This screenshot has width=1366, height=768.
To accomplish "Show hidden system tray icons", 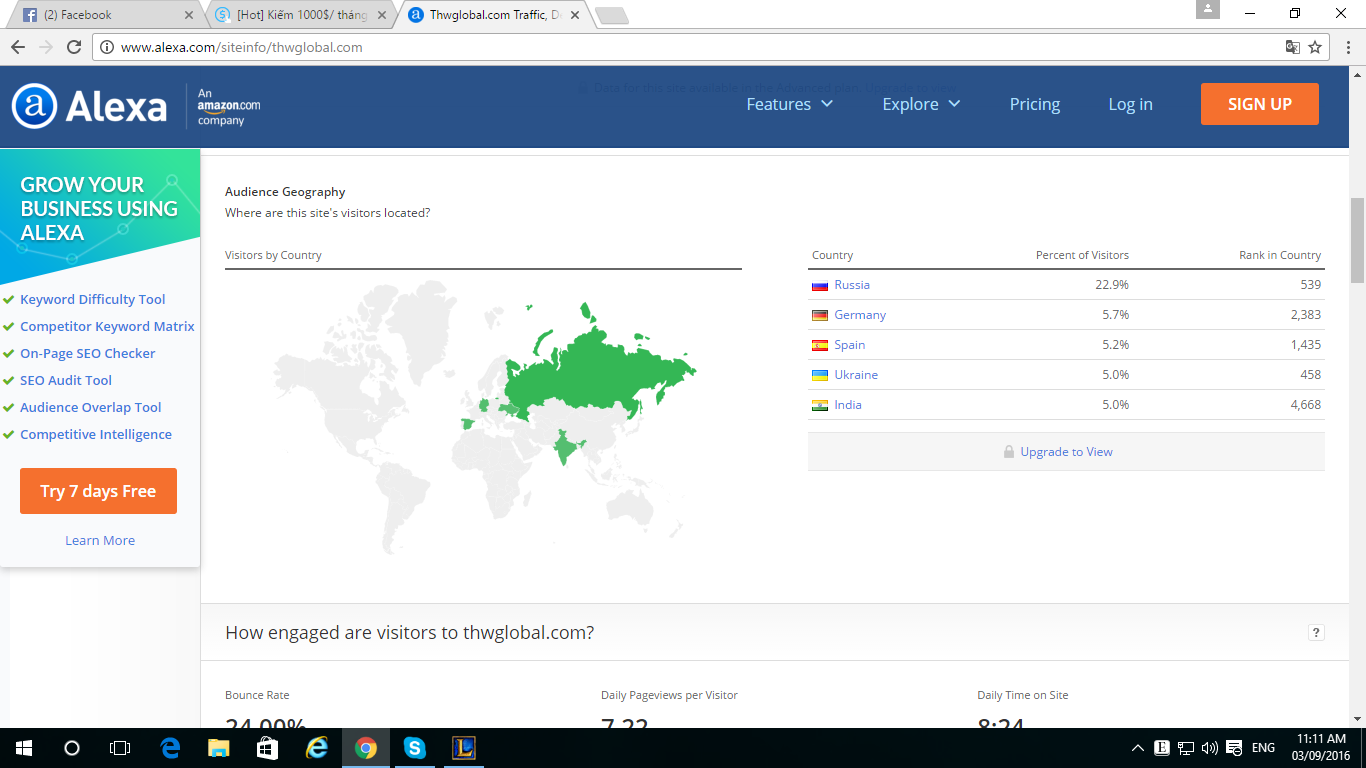I will click(1138, 748).
